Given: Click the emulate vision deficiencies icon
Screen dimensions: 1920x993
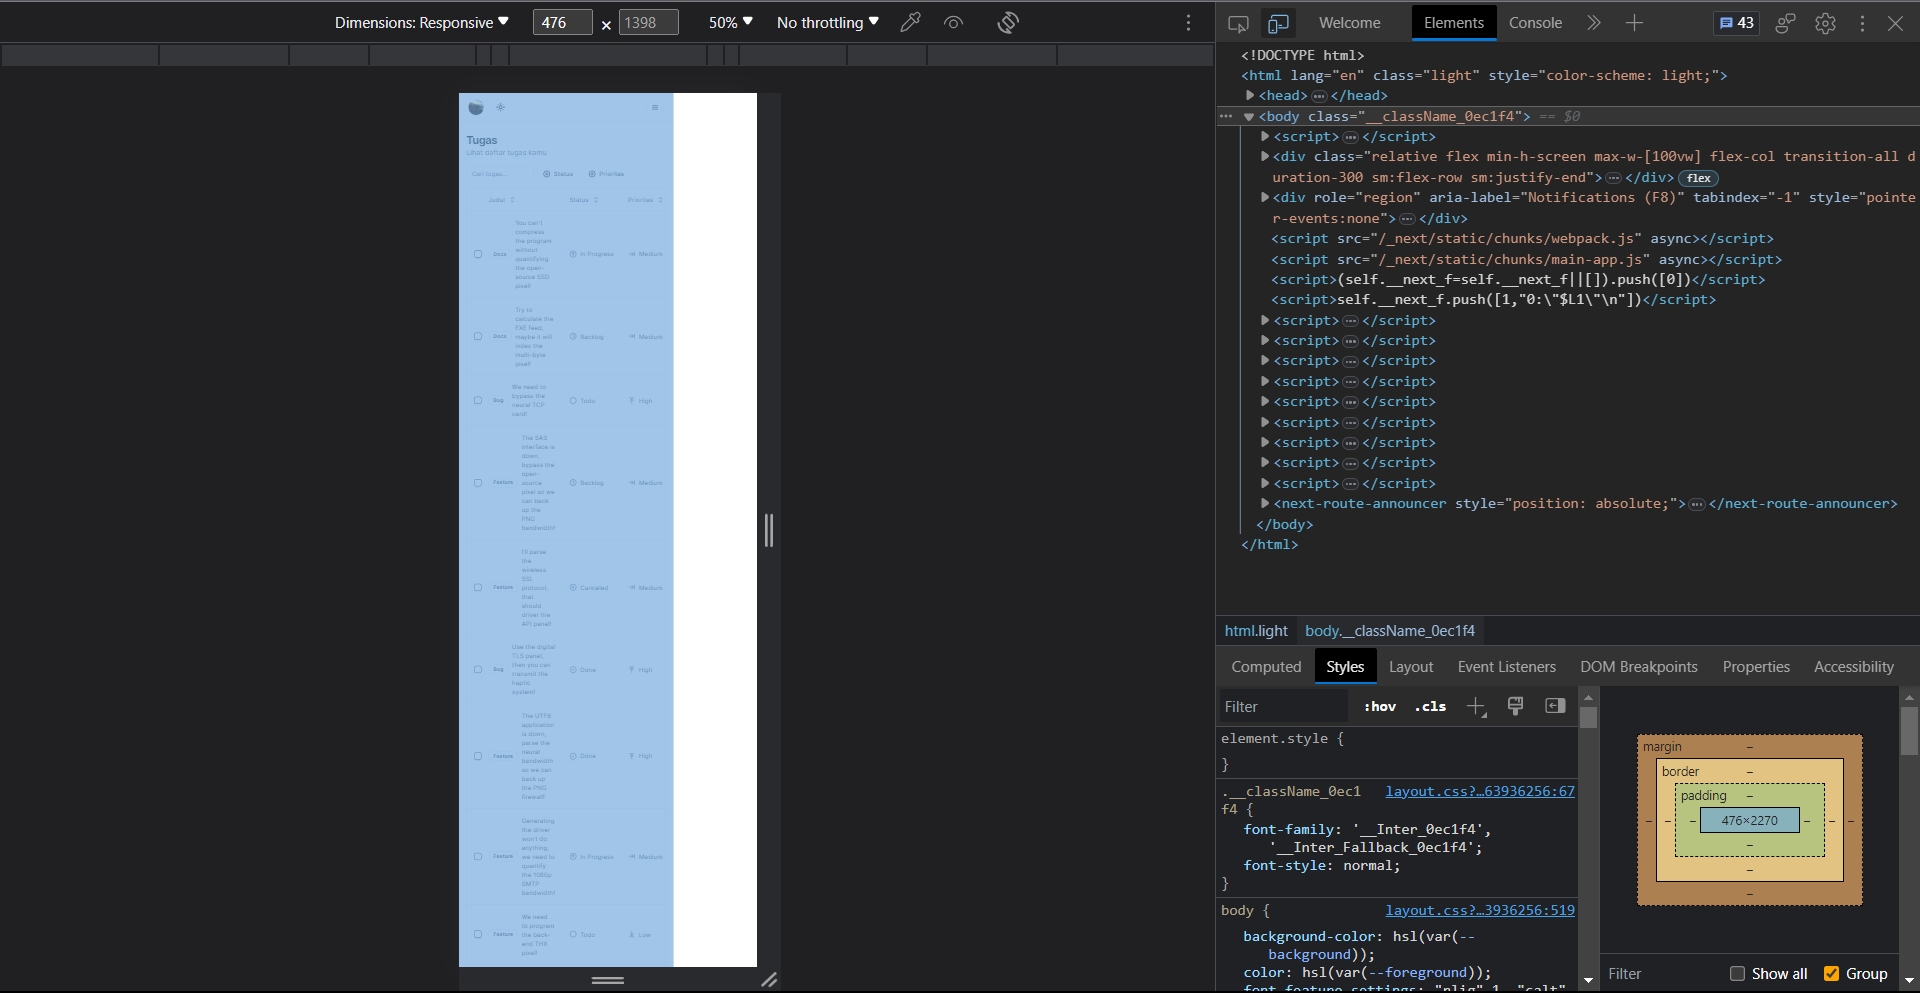Looking at the screenshot, I should point(953,22).
